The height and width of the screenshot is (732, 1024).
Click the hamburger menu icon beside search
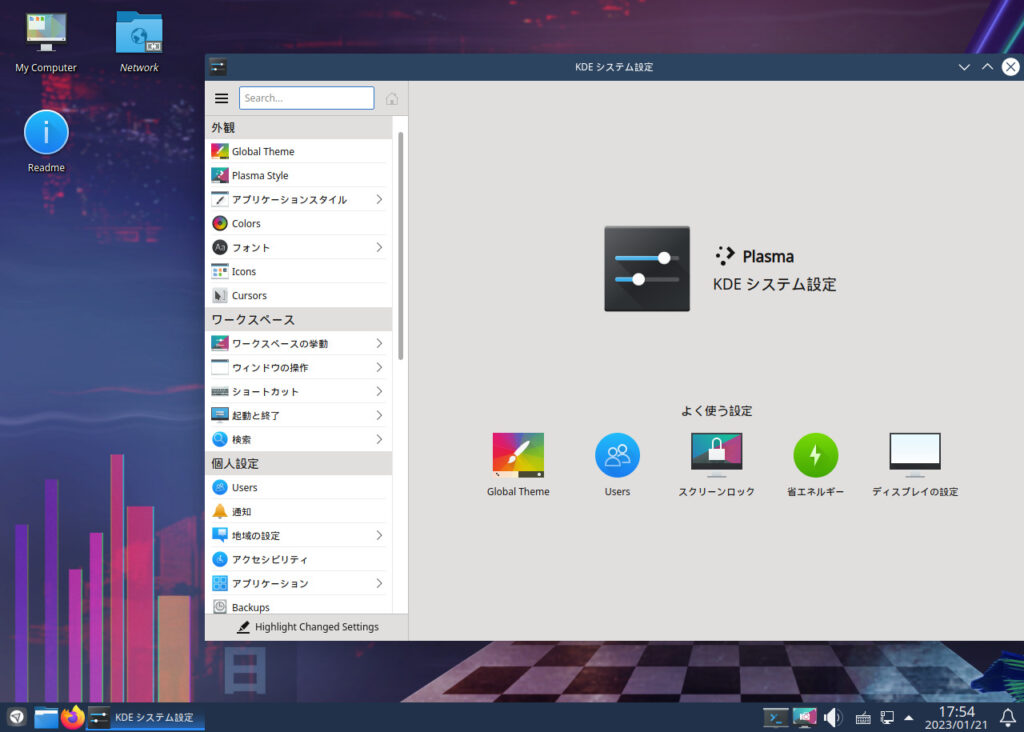tap(222, 98)
